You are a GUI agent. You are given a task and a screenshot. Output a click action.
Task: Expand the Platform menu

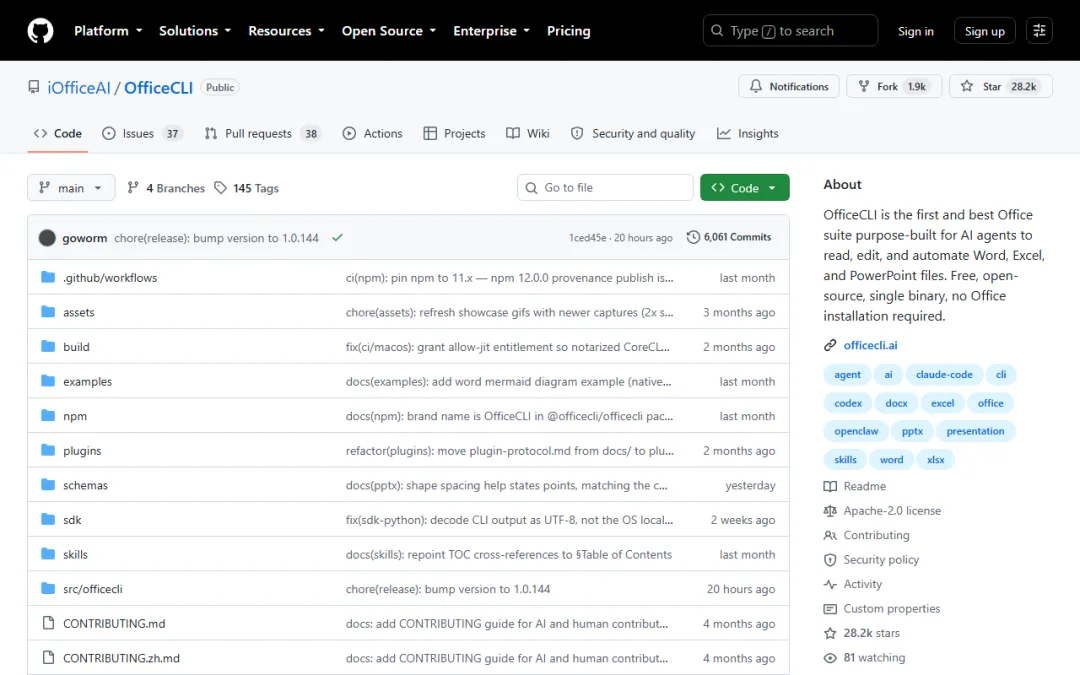click(108, 31)
